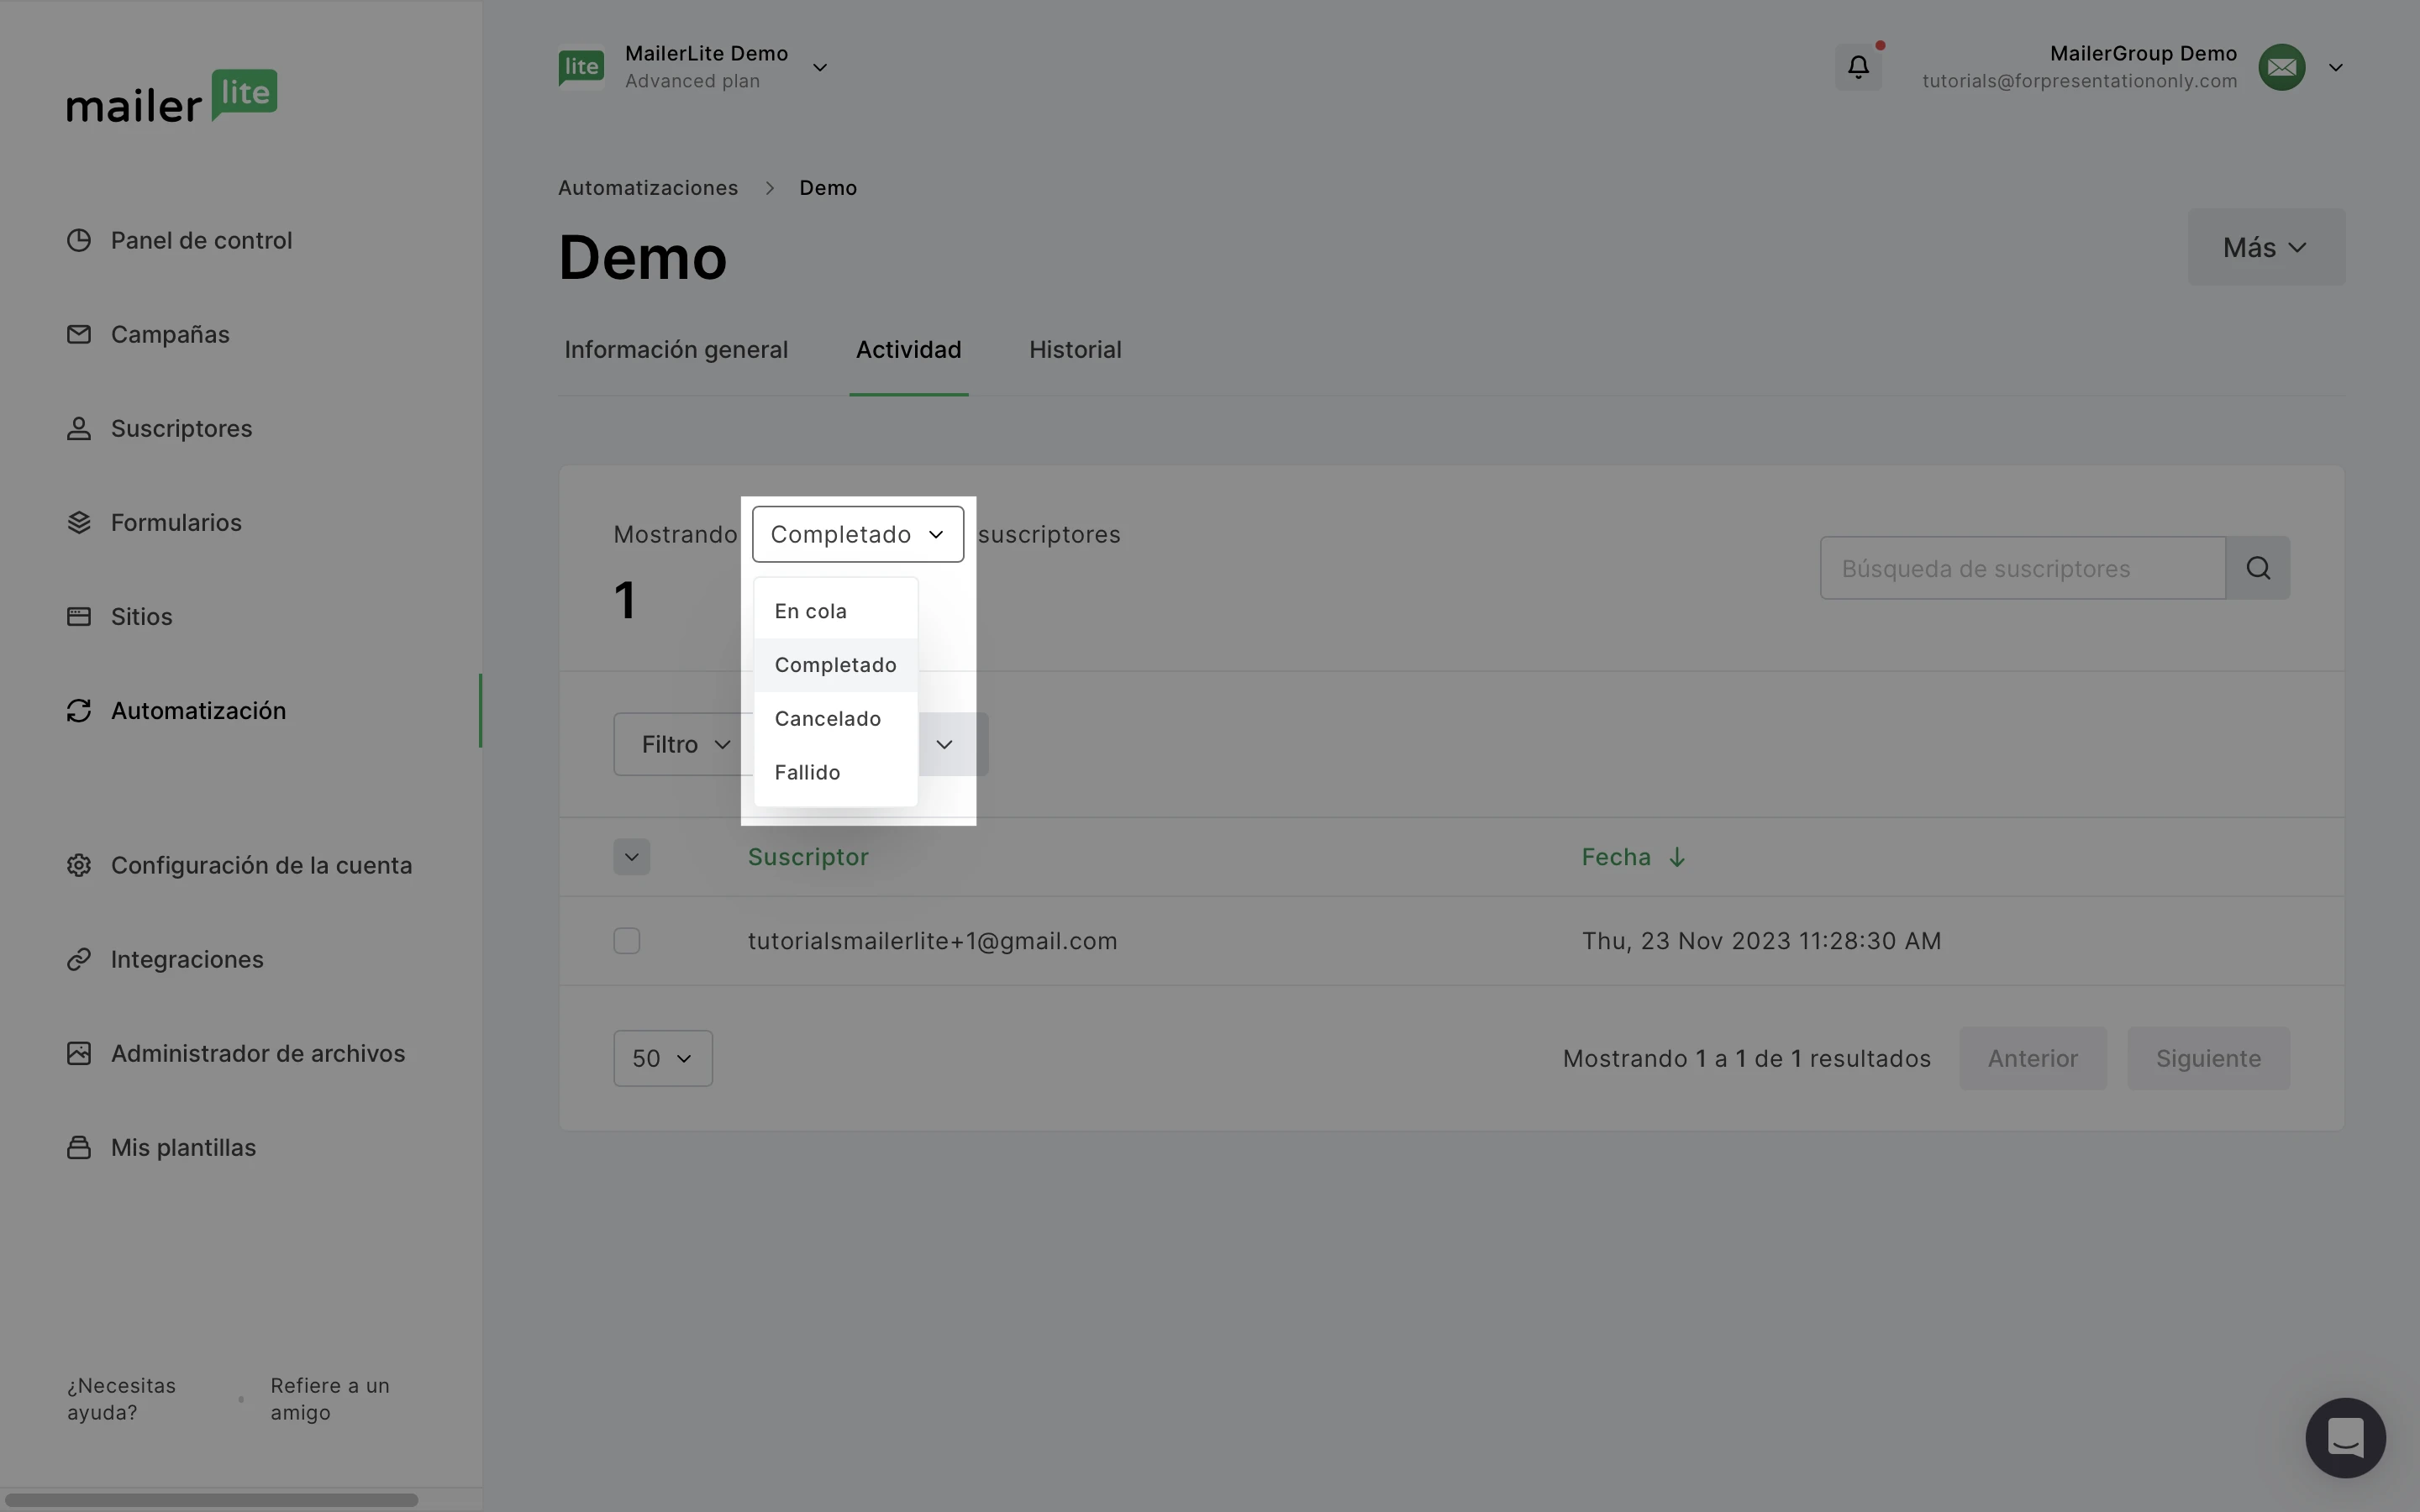Open the select-all checkbox dropdown in header
This screenshot has height=1512, width=2420.
(631, 857)
